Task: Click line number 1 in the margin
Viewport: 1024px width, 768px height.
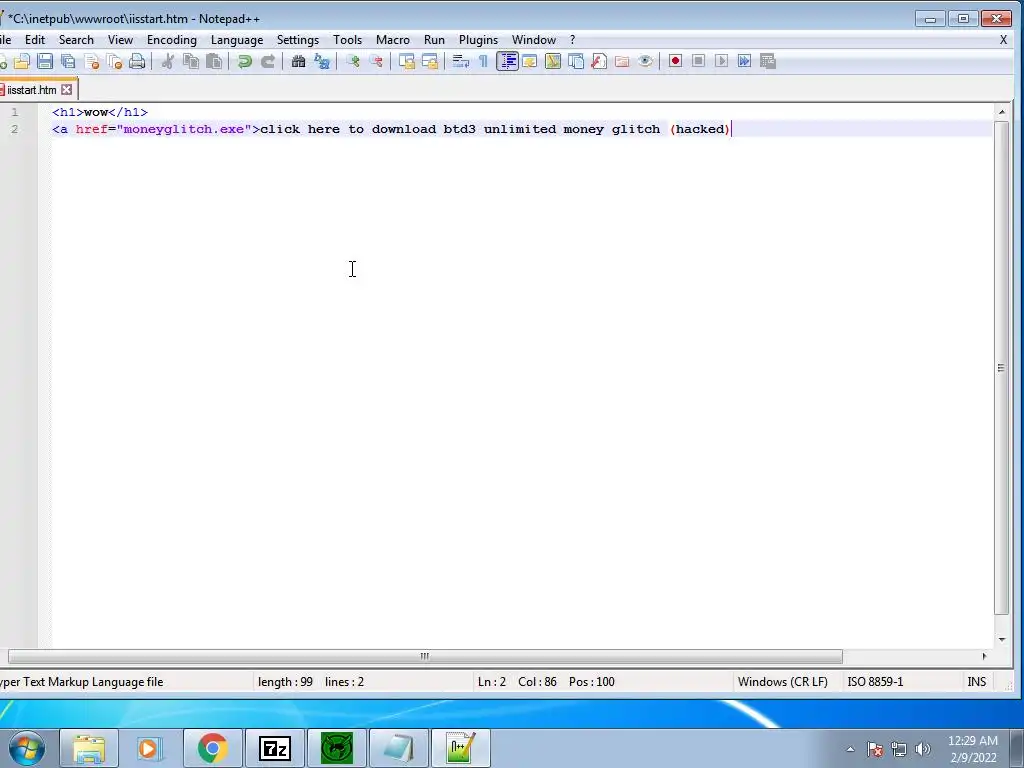Action: click(x=14, y=112)
